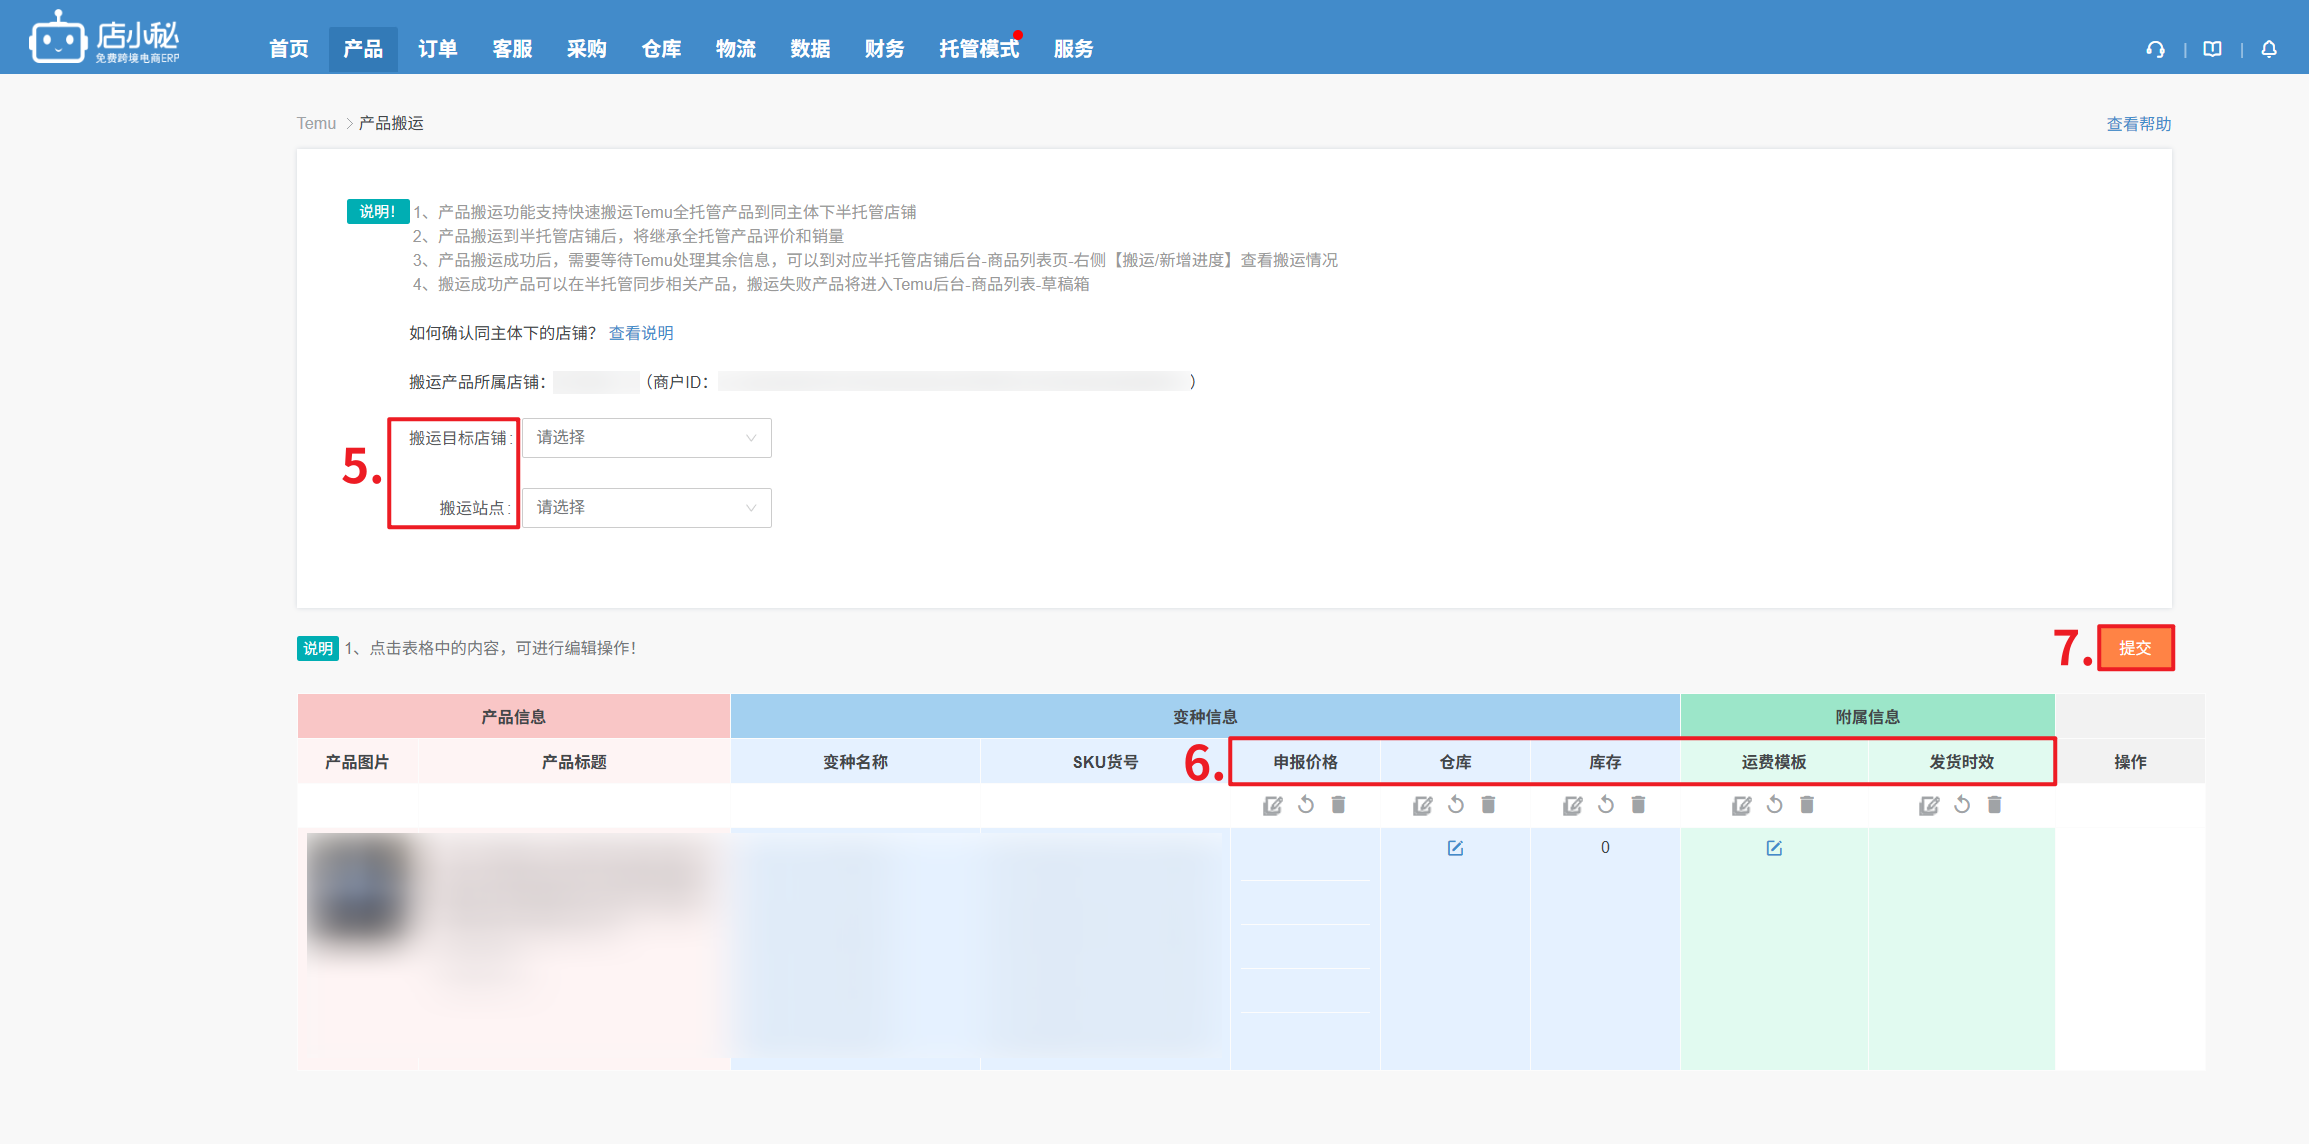Click batch edit icon under 运费模板
Viewport: 2309px width, 1144px height.
pyautogui.click(x=1741, y=806)
